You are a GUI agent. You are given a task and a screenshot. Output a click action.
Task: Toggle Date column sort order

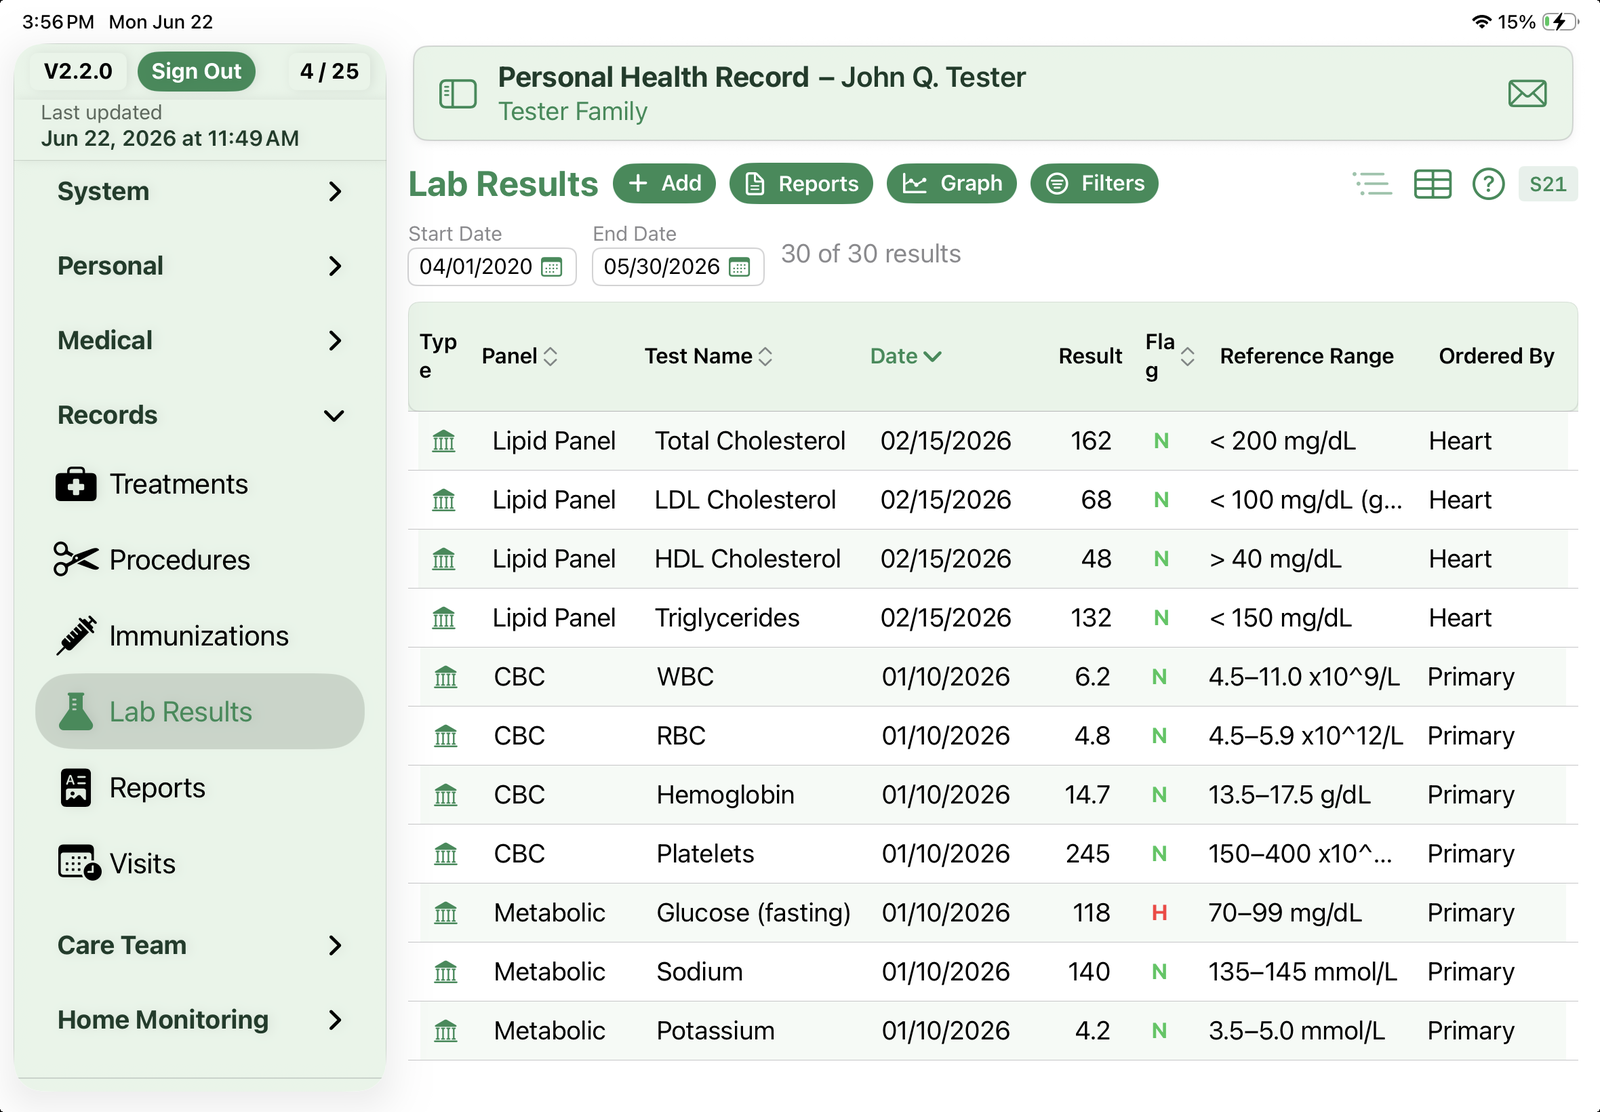pyautogui.click(x=905, y=356)
